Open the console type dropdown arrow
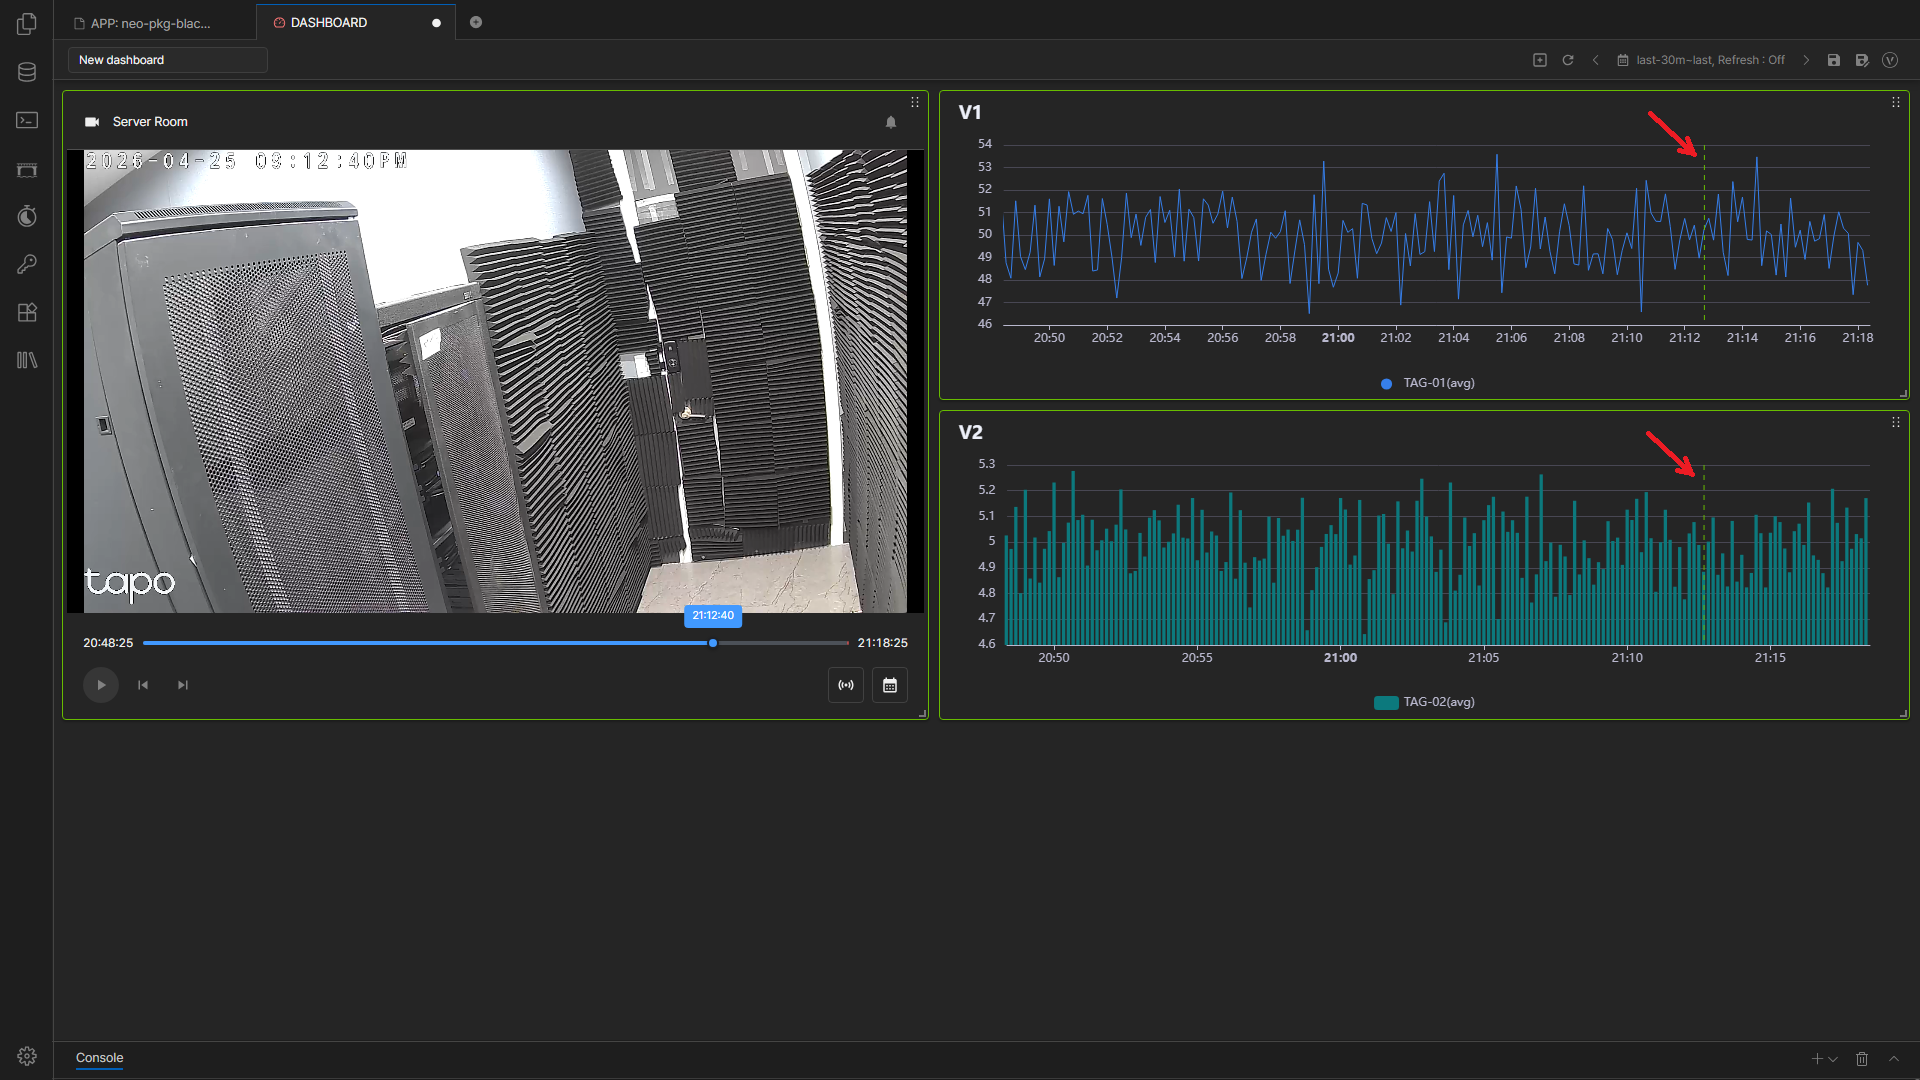 tap(1833, 1059)
